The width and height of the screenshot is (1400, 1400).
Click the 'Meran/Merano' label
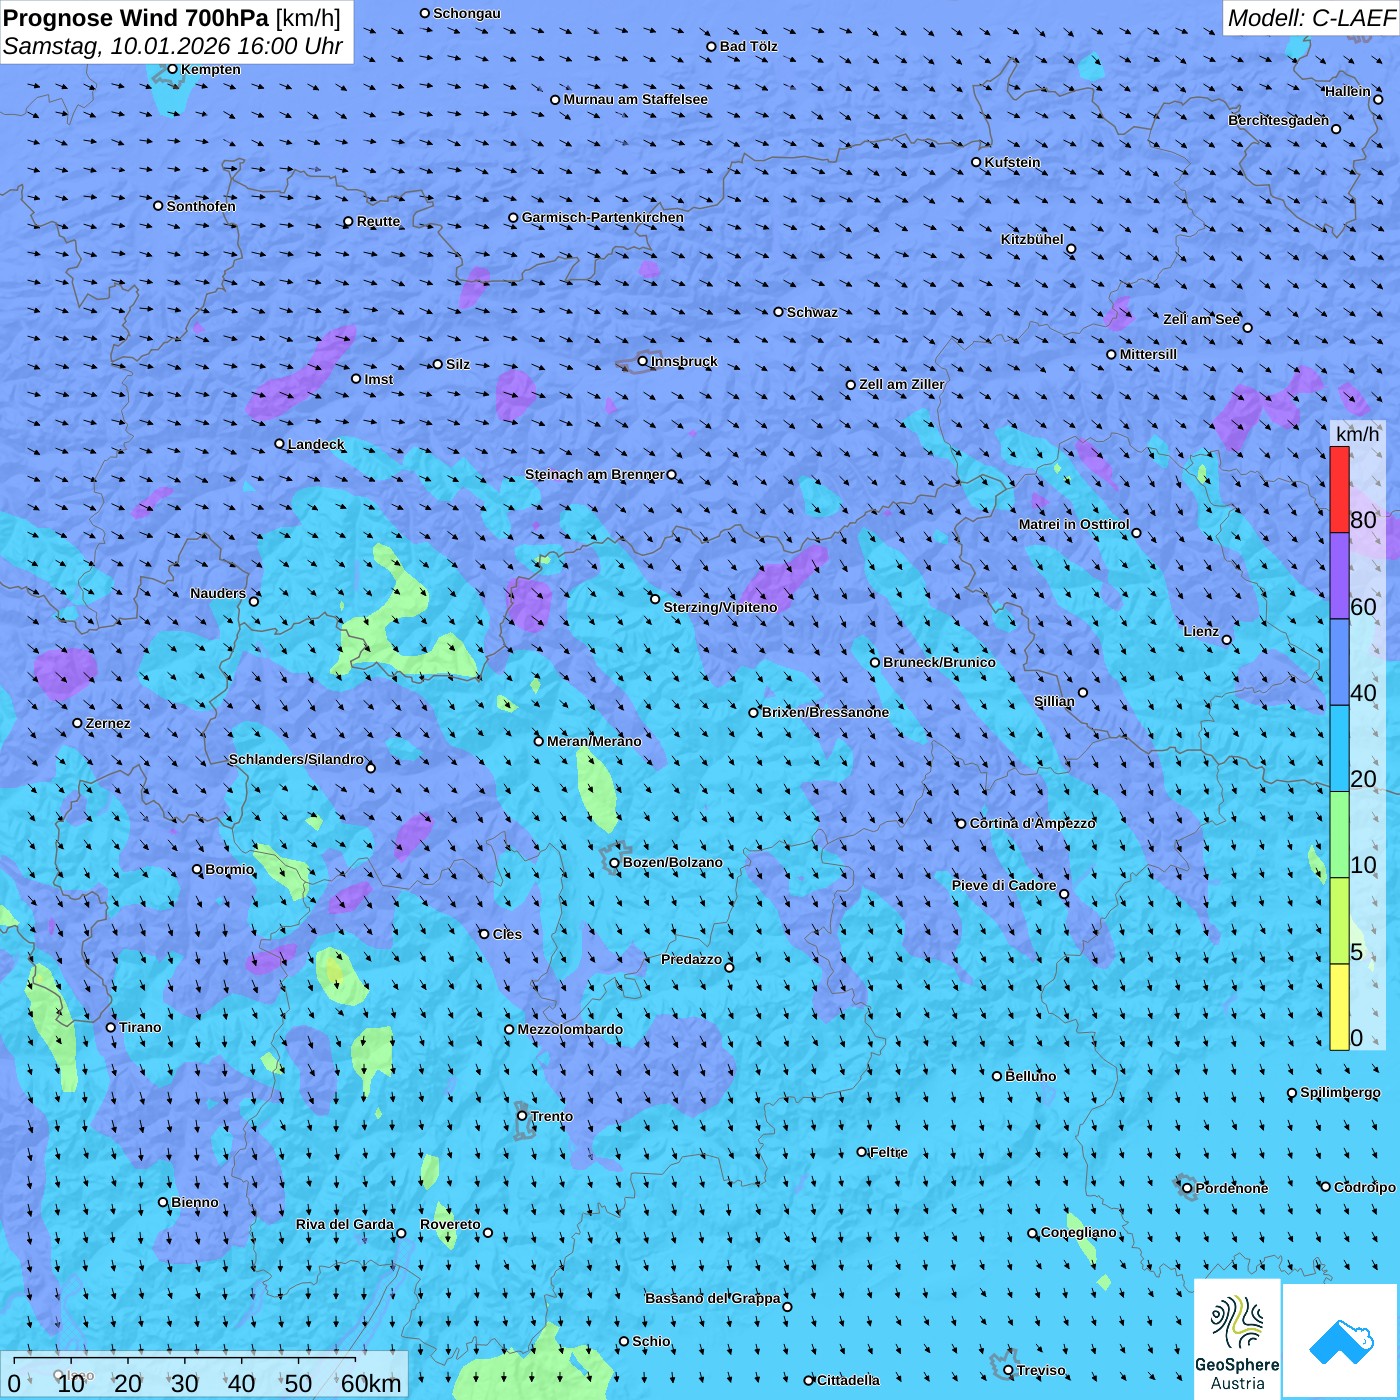594,741
